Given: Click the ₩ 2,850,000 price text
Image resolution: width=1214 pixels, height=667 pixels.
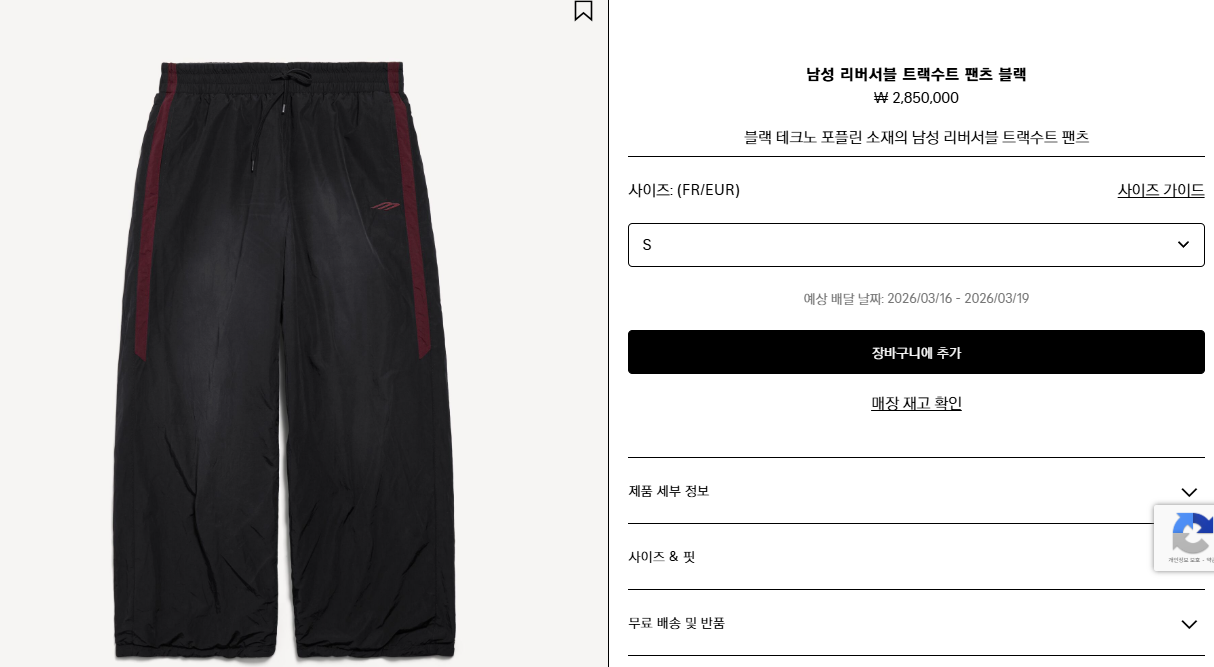Looking at the screenshot, I should point(916,98).
